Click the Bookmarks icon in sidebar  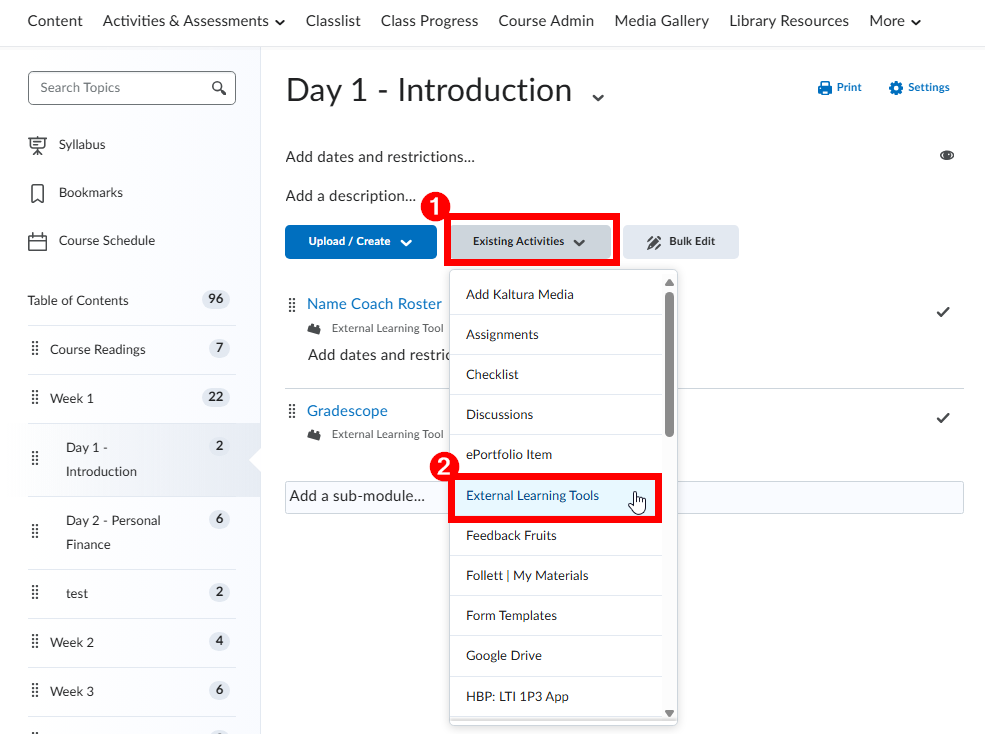tap(38, 193)
